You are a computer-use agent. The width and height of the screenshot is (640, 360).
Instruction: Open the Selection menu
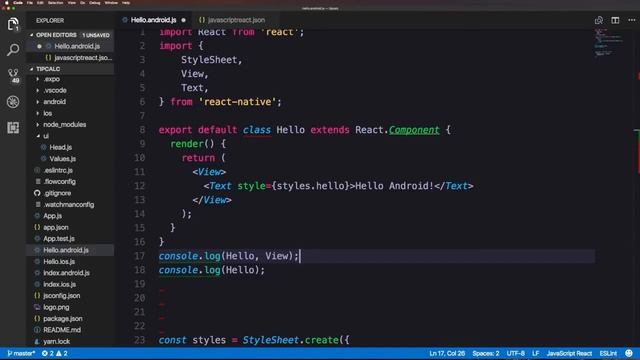pyautogui.click(x=56, y=3)
